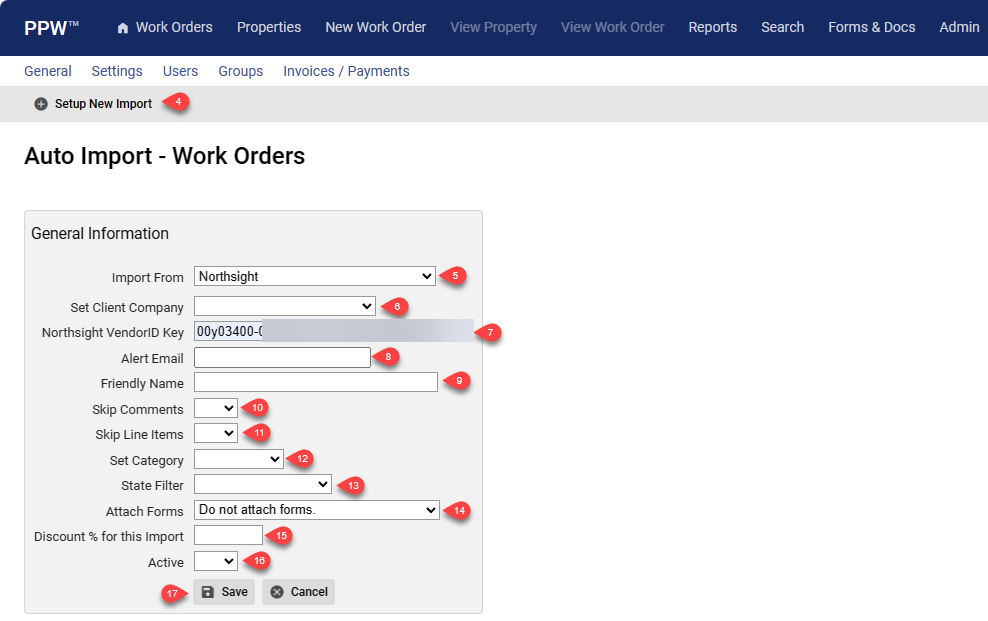Open the Reports menu
The width and height of the screenshot is (988, 621).
click(x=713, y=27)
